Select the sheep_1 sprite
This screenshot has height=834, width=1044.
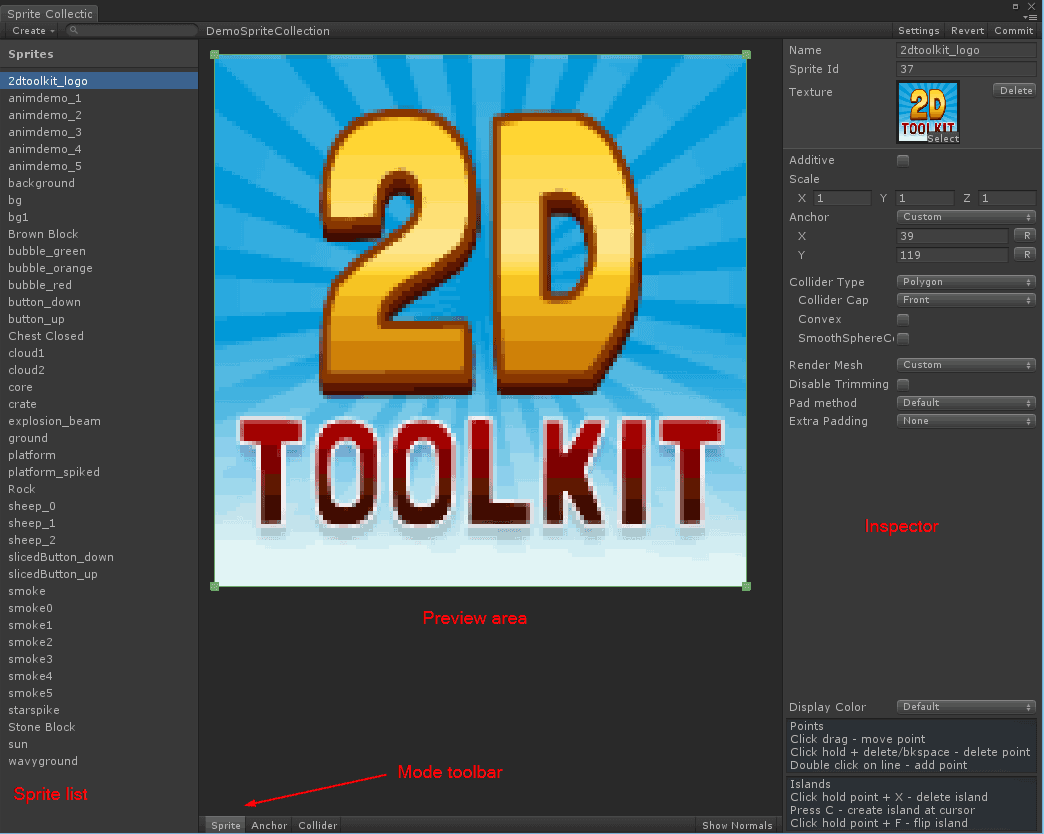pyautogui.click(x=99, y=523)
